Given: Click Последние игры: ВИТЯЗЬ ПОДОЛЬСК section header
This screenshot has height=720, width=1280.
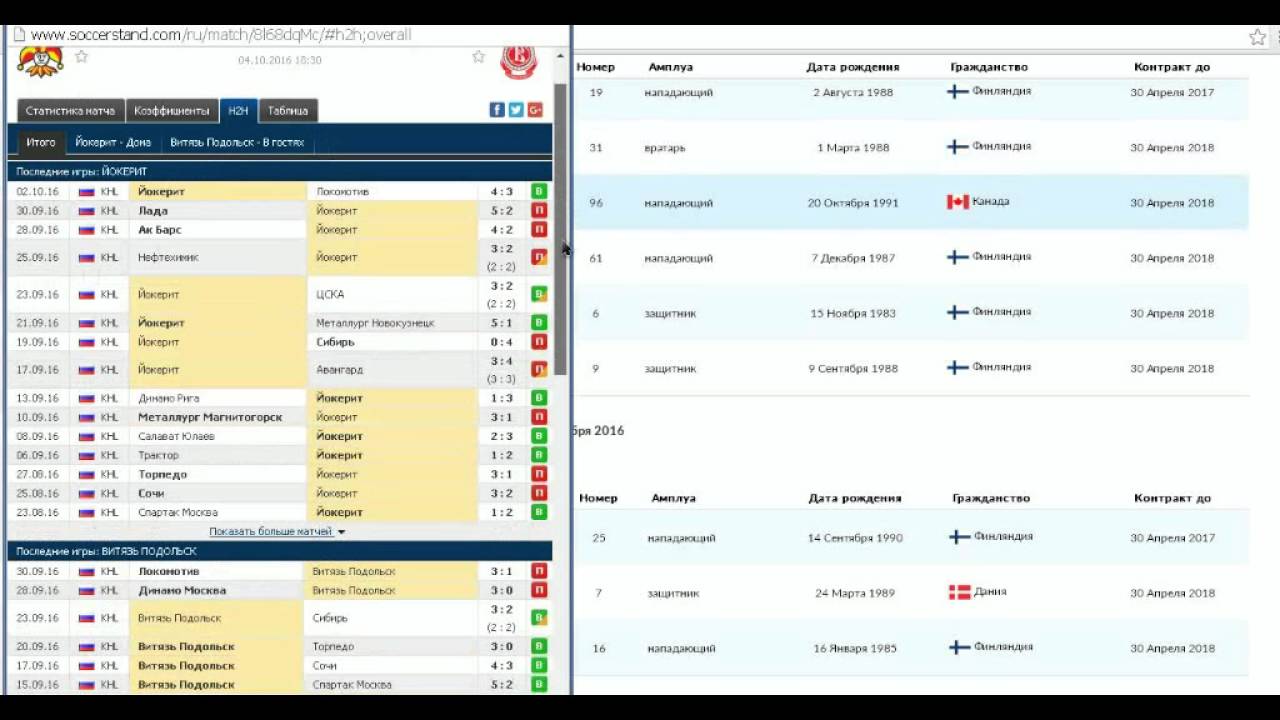Looking at the screenshot, I should pyautogui.click(x=280, y=551).
